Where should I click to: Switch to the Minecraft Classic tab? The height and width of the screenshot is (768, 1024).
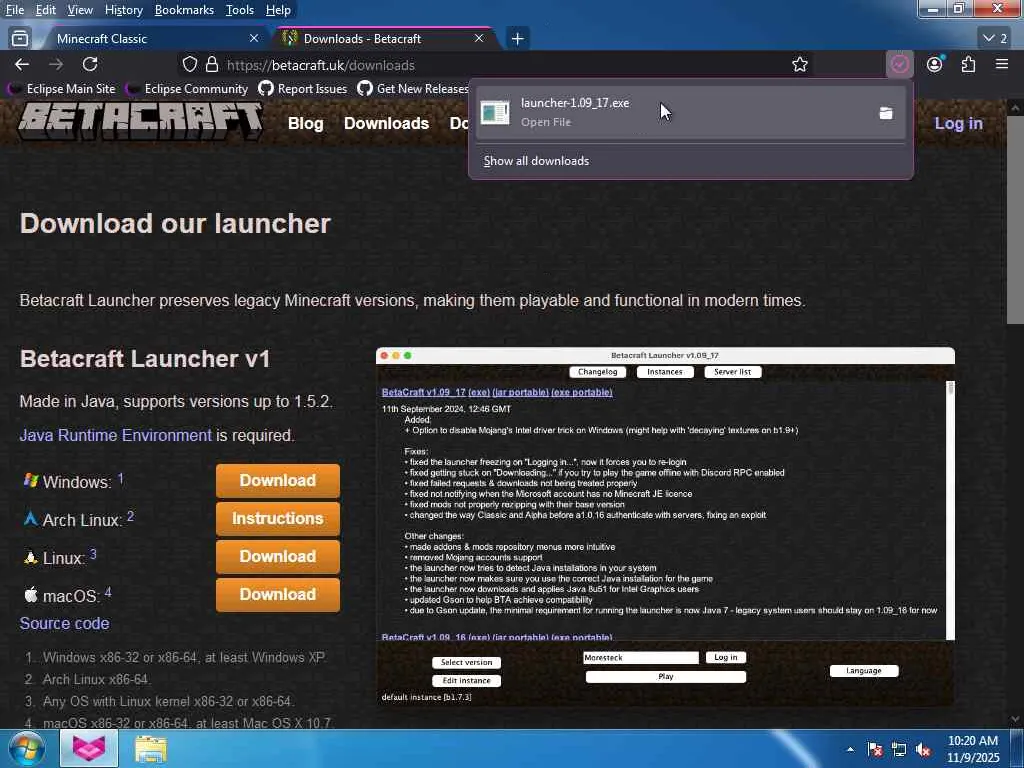[153, 39]
